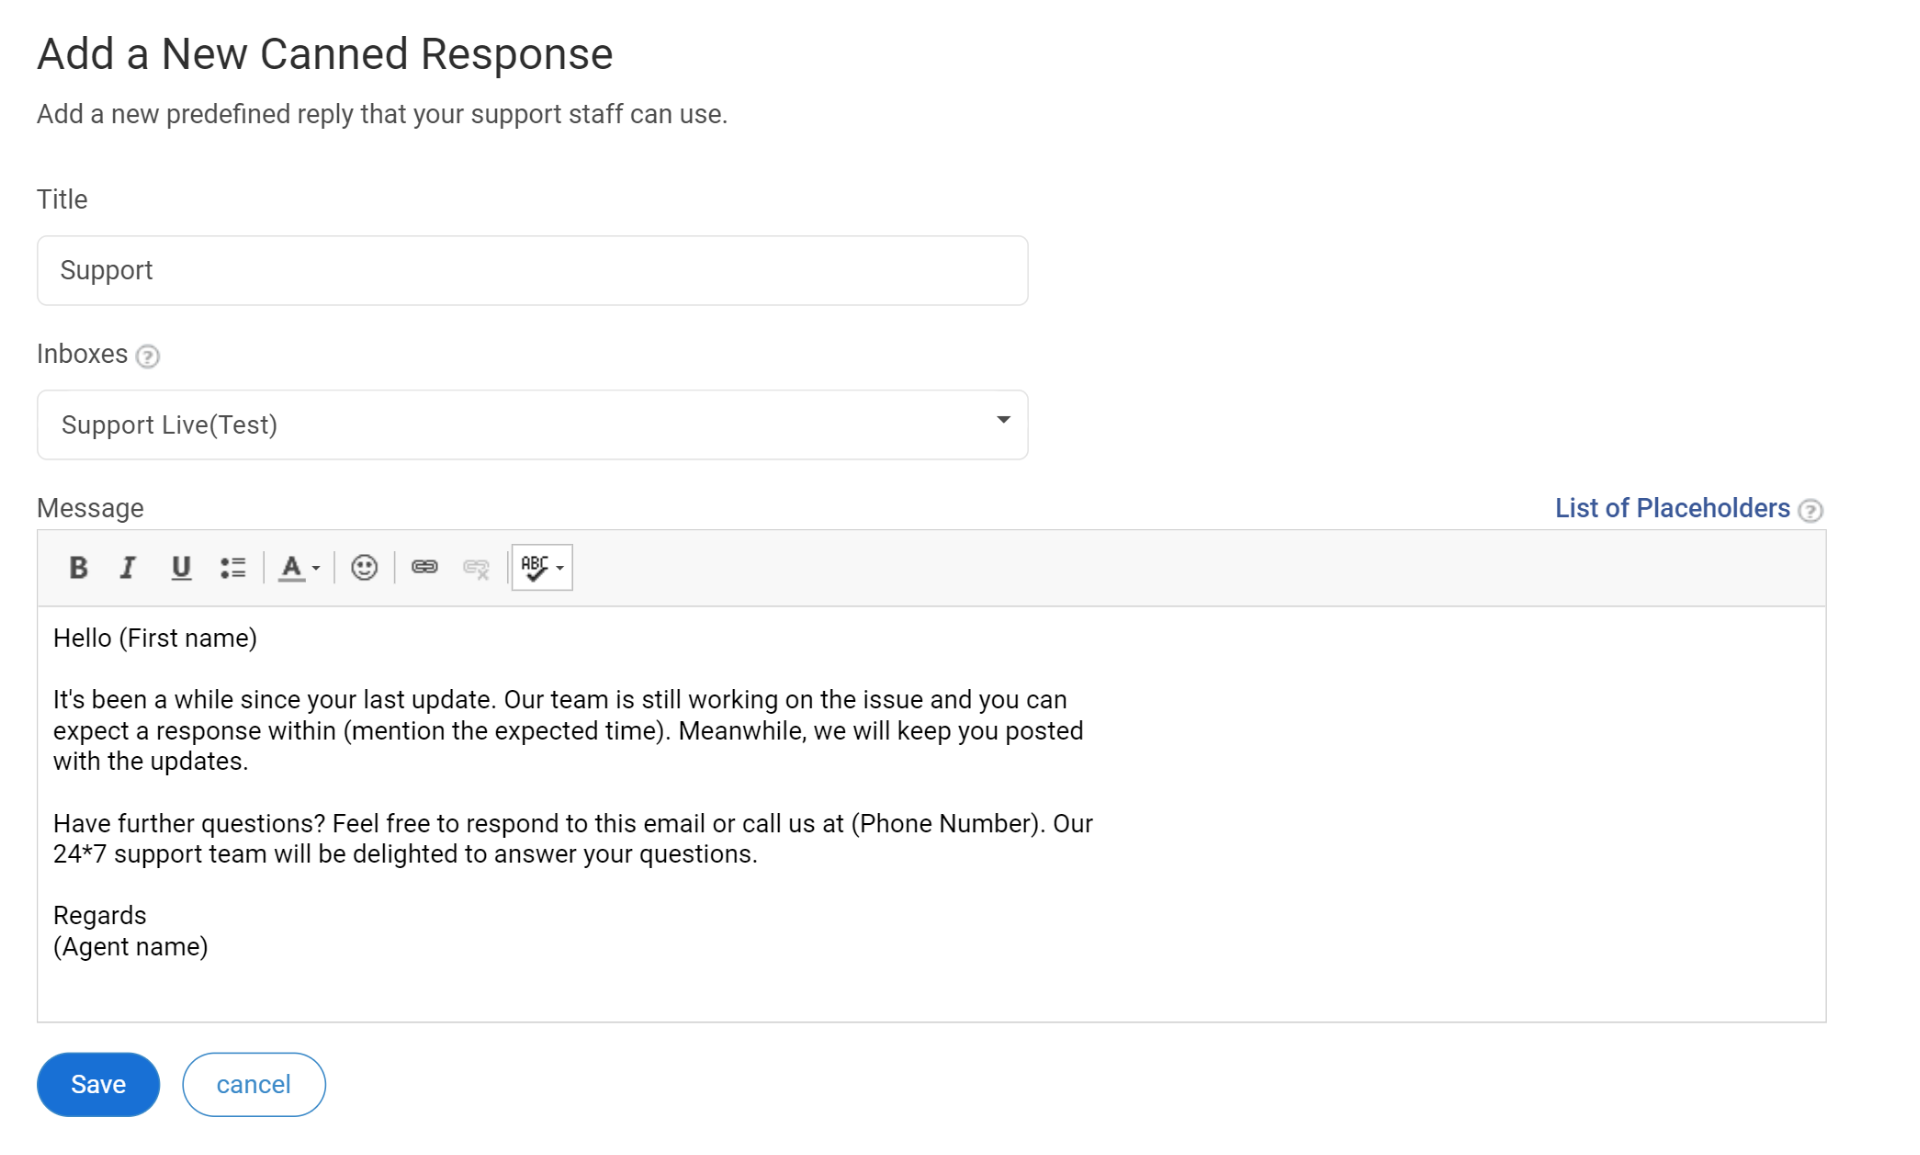Click the insert link icon

[x=424, y=567]
